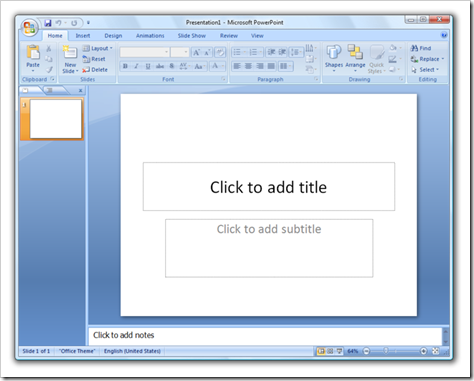Click the Cut scissors icon

(x=49, y=49)
